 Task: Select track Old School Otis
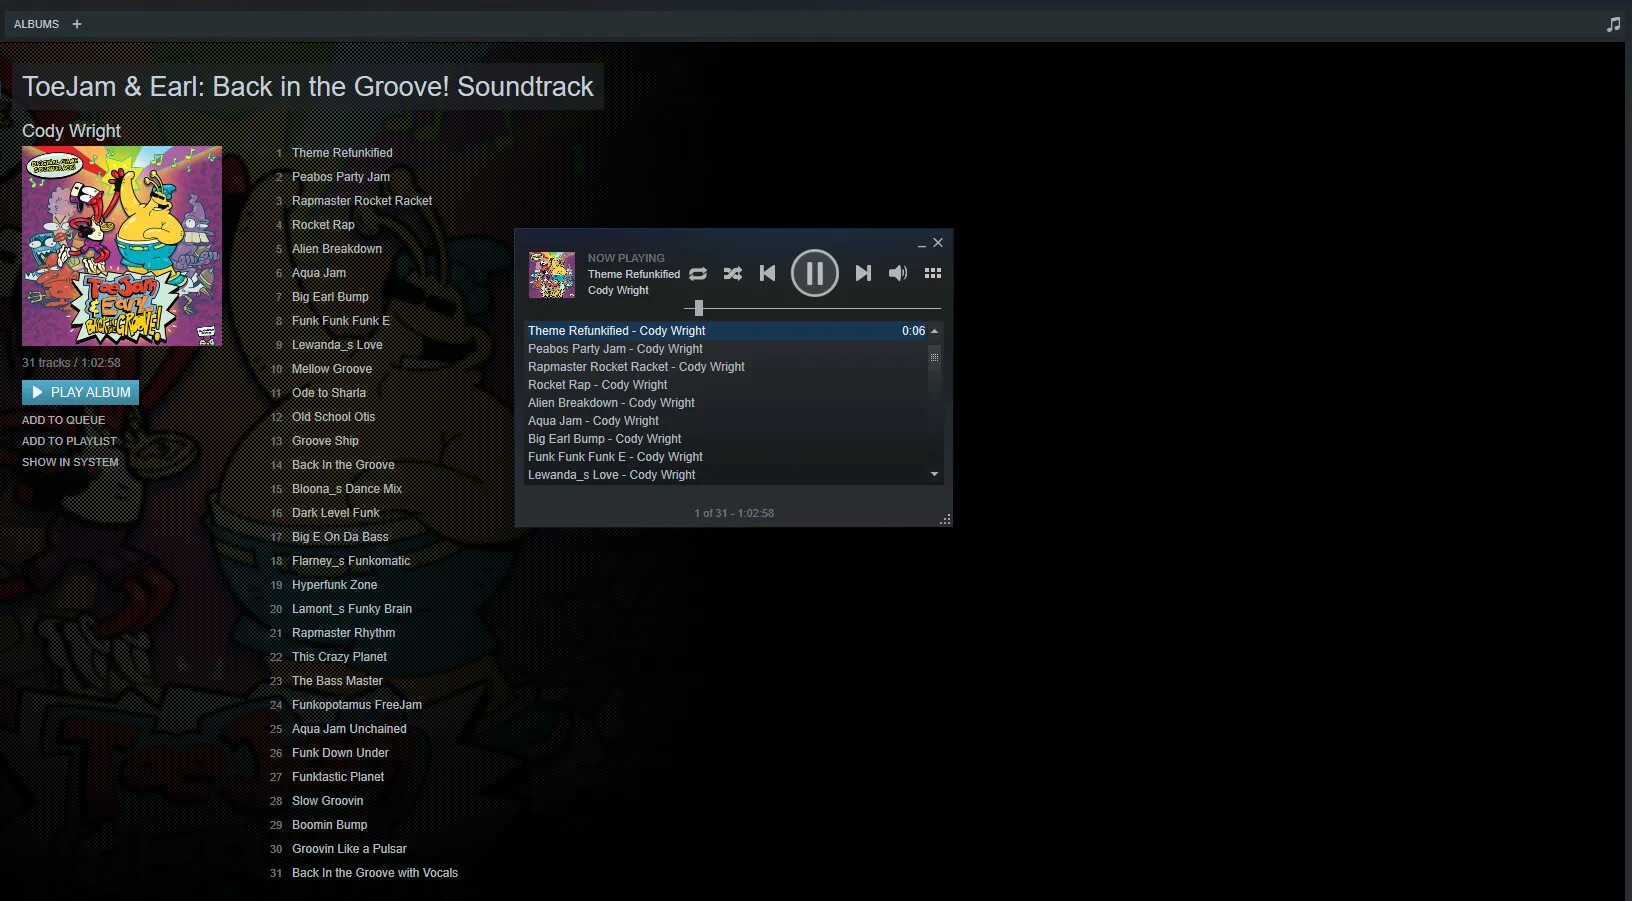334,417
